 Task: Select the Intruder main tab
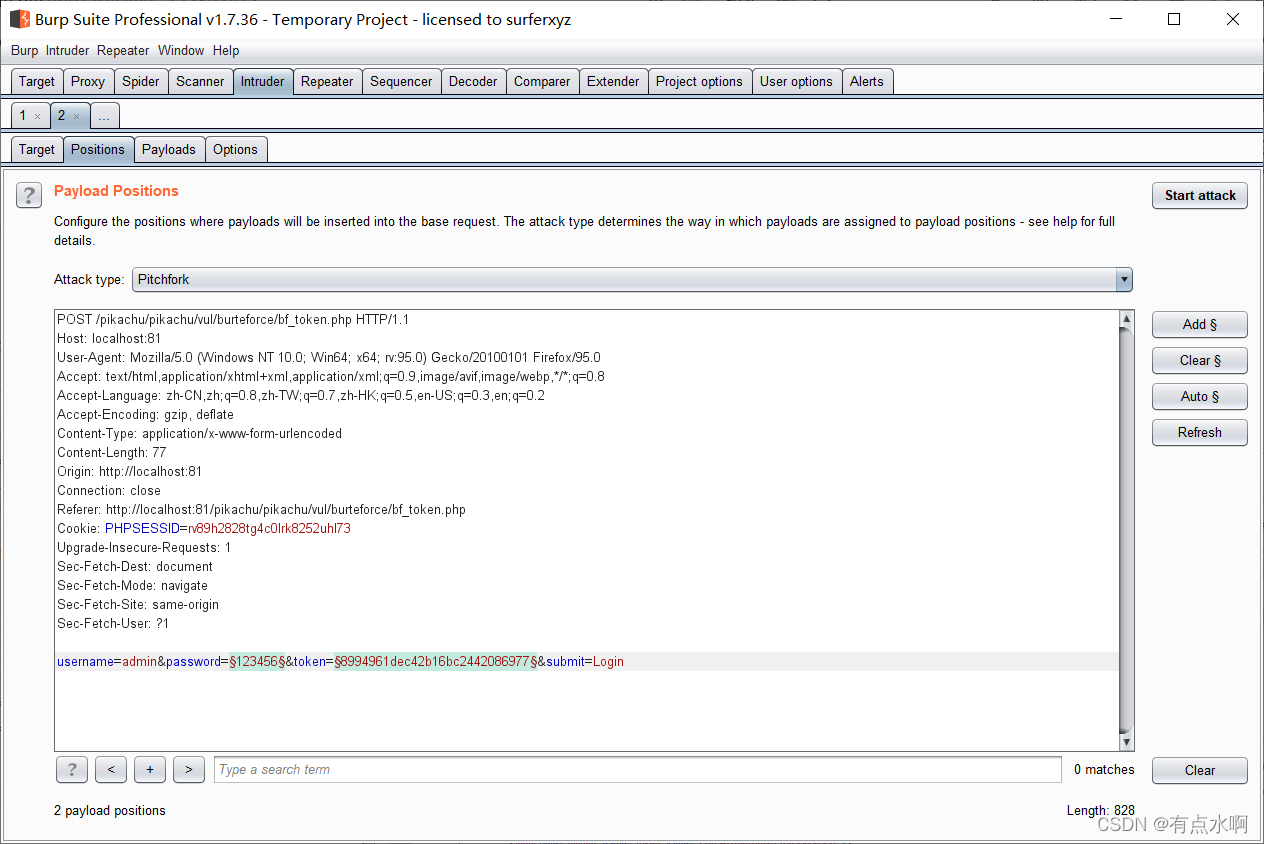(263, 82)
